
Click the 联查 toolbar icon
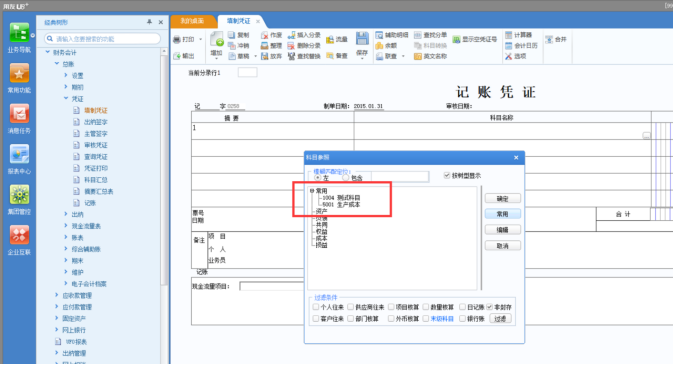pos(379,56)
